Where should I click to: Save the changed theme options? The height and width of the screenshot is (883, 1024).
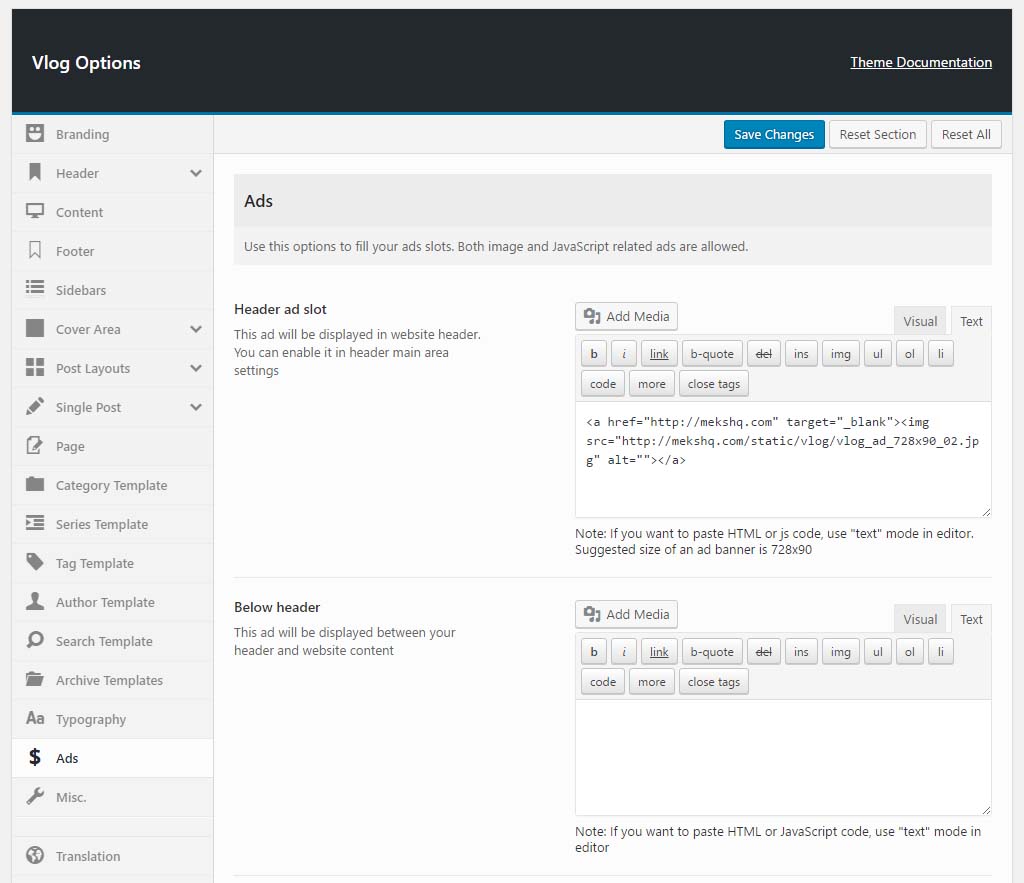pos(774,134)
